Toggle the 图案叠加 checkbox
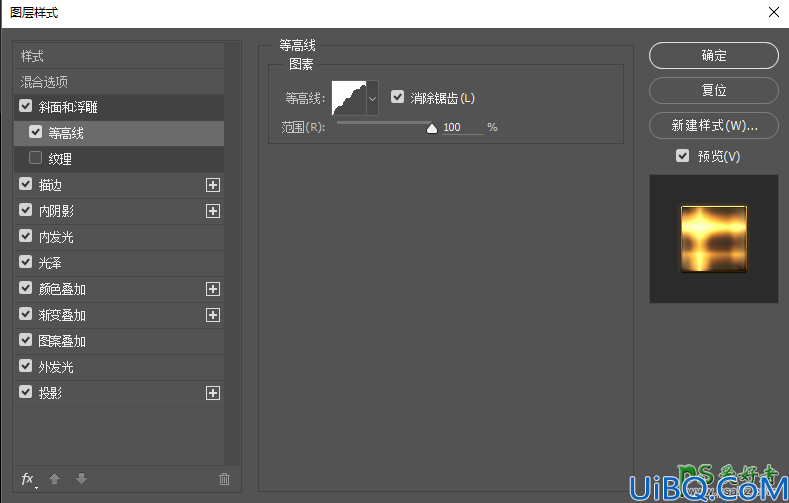This screenshot has height=503, width=789. tap(25, 340)
